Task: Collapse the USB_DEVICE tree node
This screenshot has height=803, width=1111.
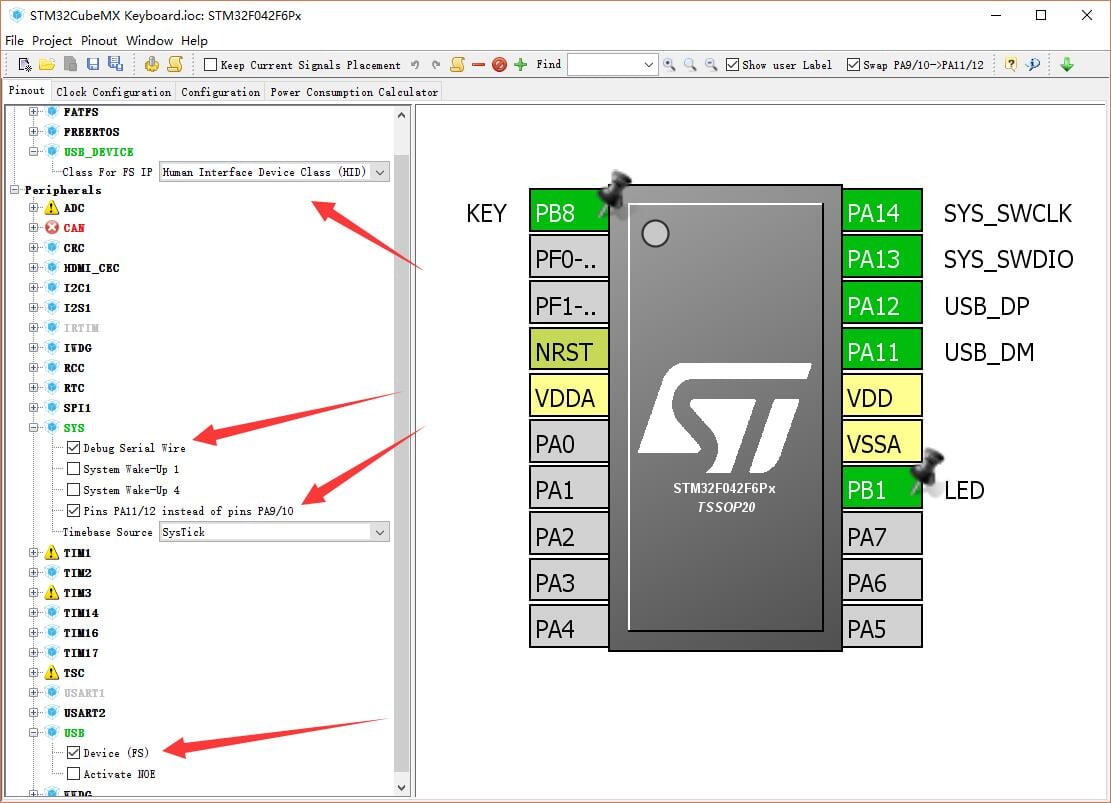Action: point(33,152)
